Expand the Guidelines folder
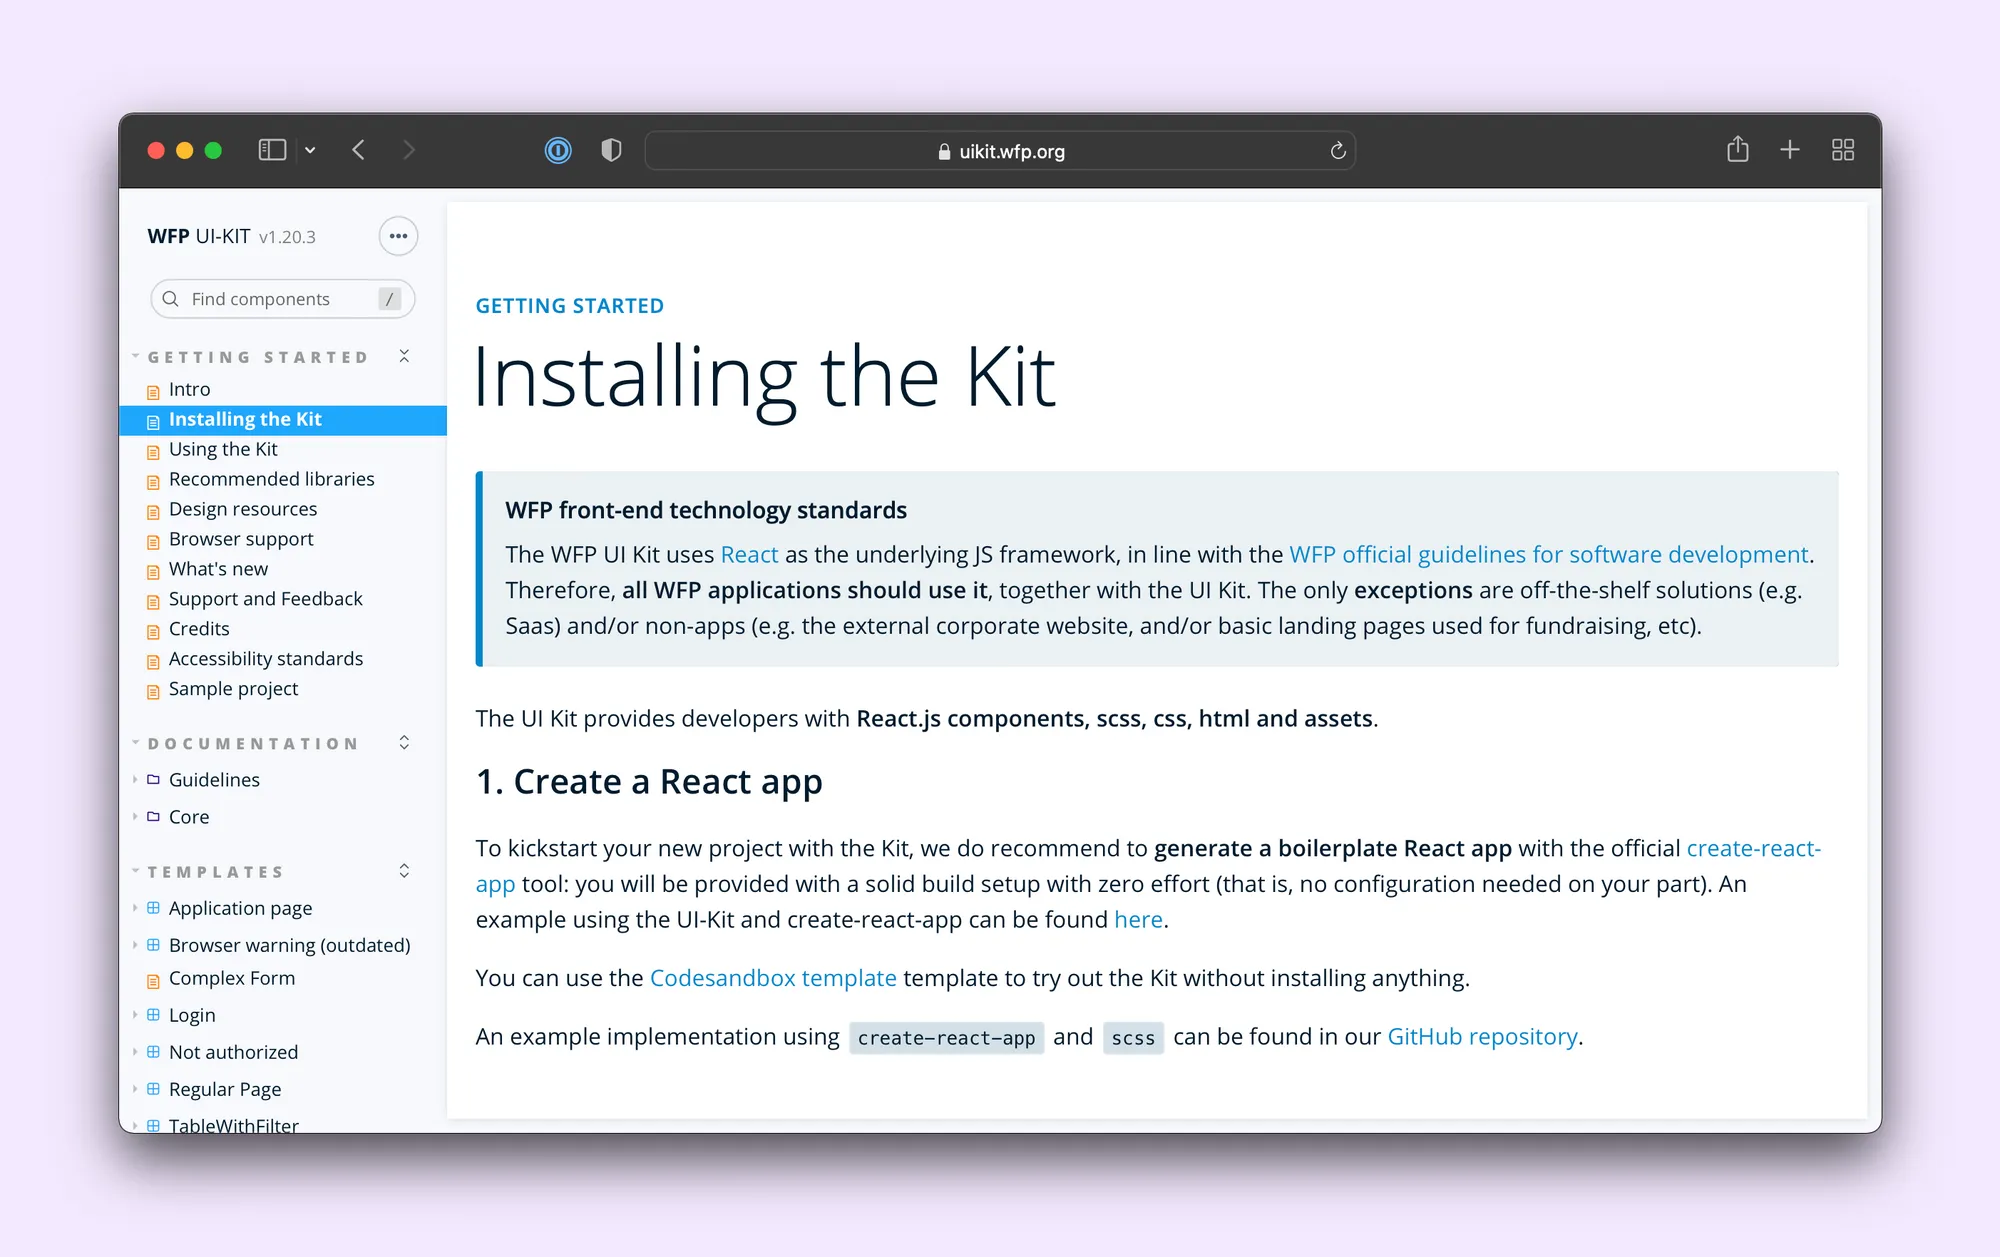2000x1257 pixels. (x=213, y=779)
